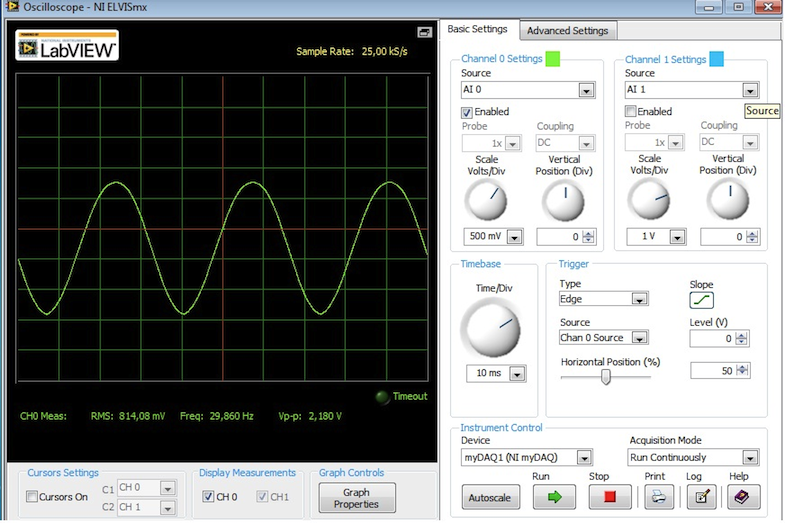Enable Channel 1 with its Enabled checkbox

click(631, 112)
